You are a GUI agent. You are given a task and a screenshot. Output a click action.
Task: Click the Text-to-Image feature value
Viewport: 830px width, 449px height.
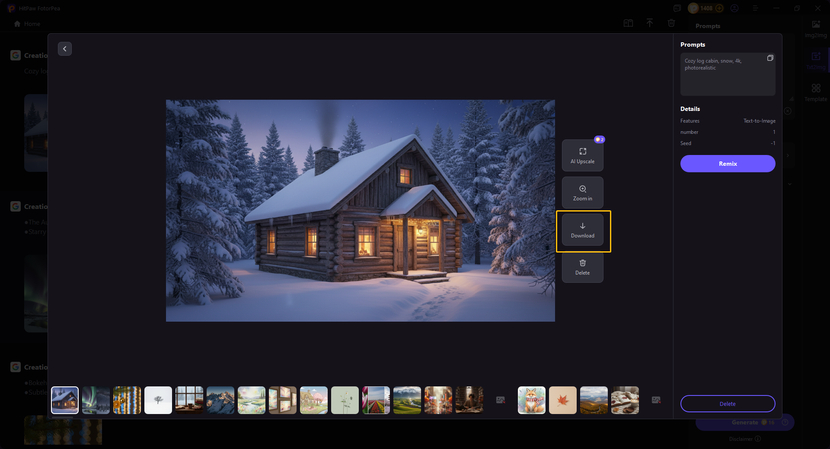(759, 121)
